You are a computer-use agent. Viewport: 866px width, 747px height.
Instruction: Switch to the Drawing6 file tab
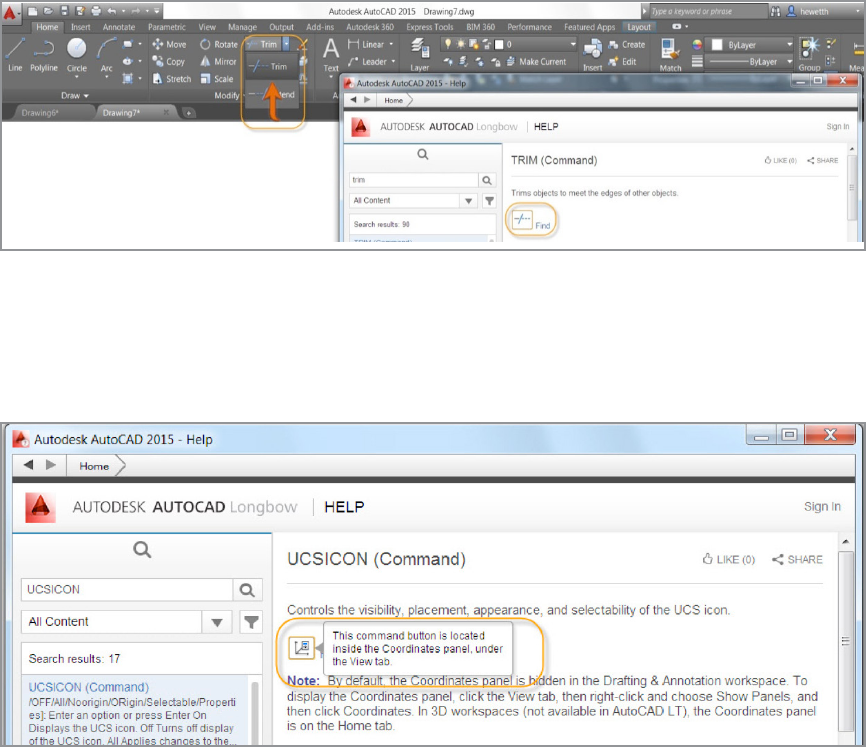point(40,113)
